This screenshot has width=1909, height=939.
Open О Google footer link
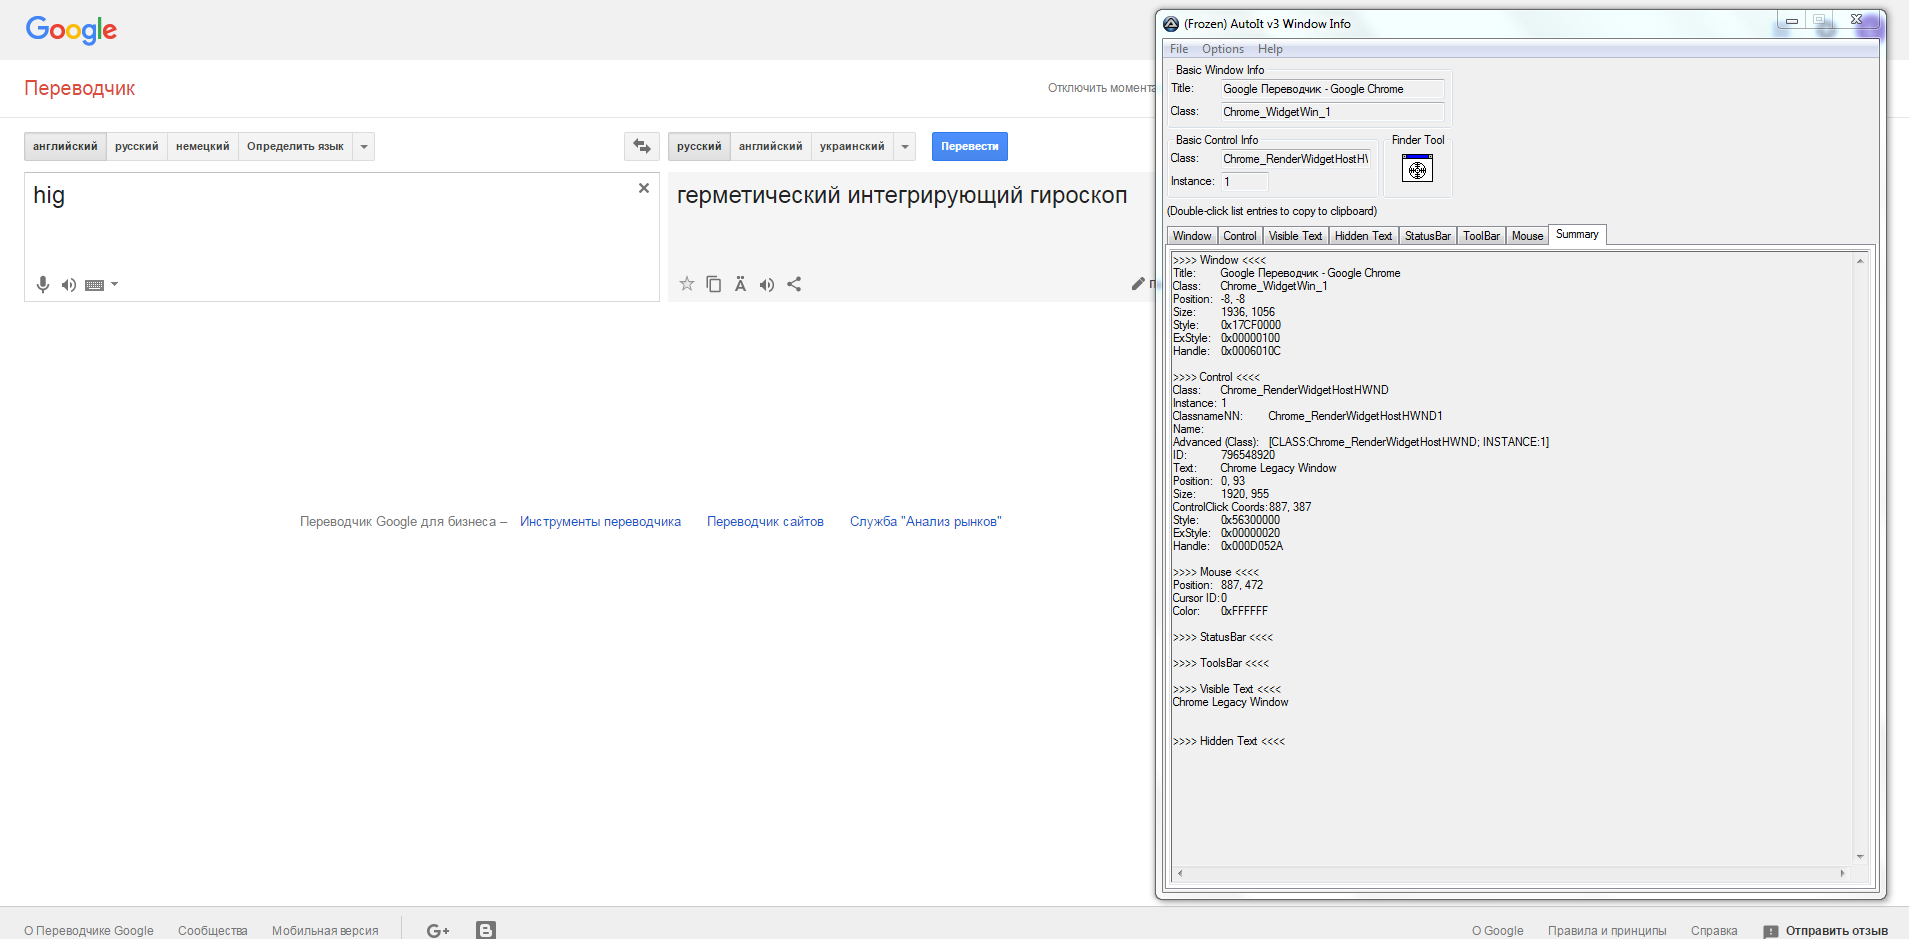1498,931
